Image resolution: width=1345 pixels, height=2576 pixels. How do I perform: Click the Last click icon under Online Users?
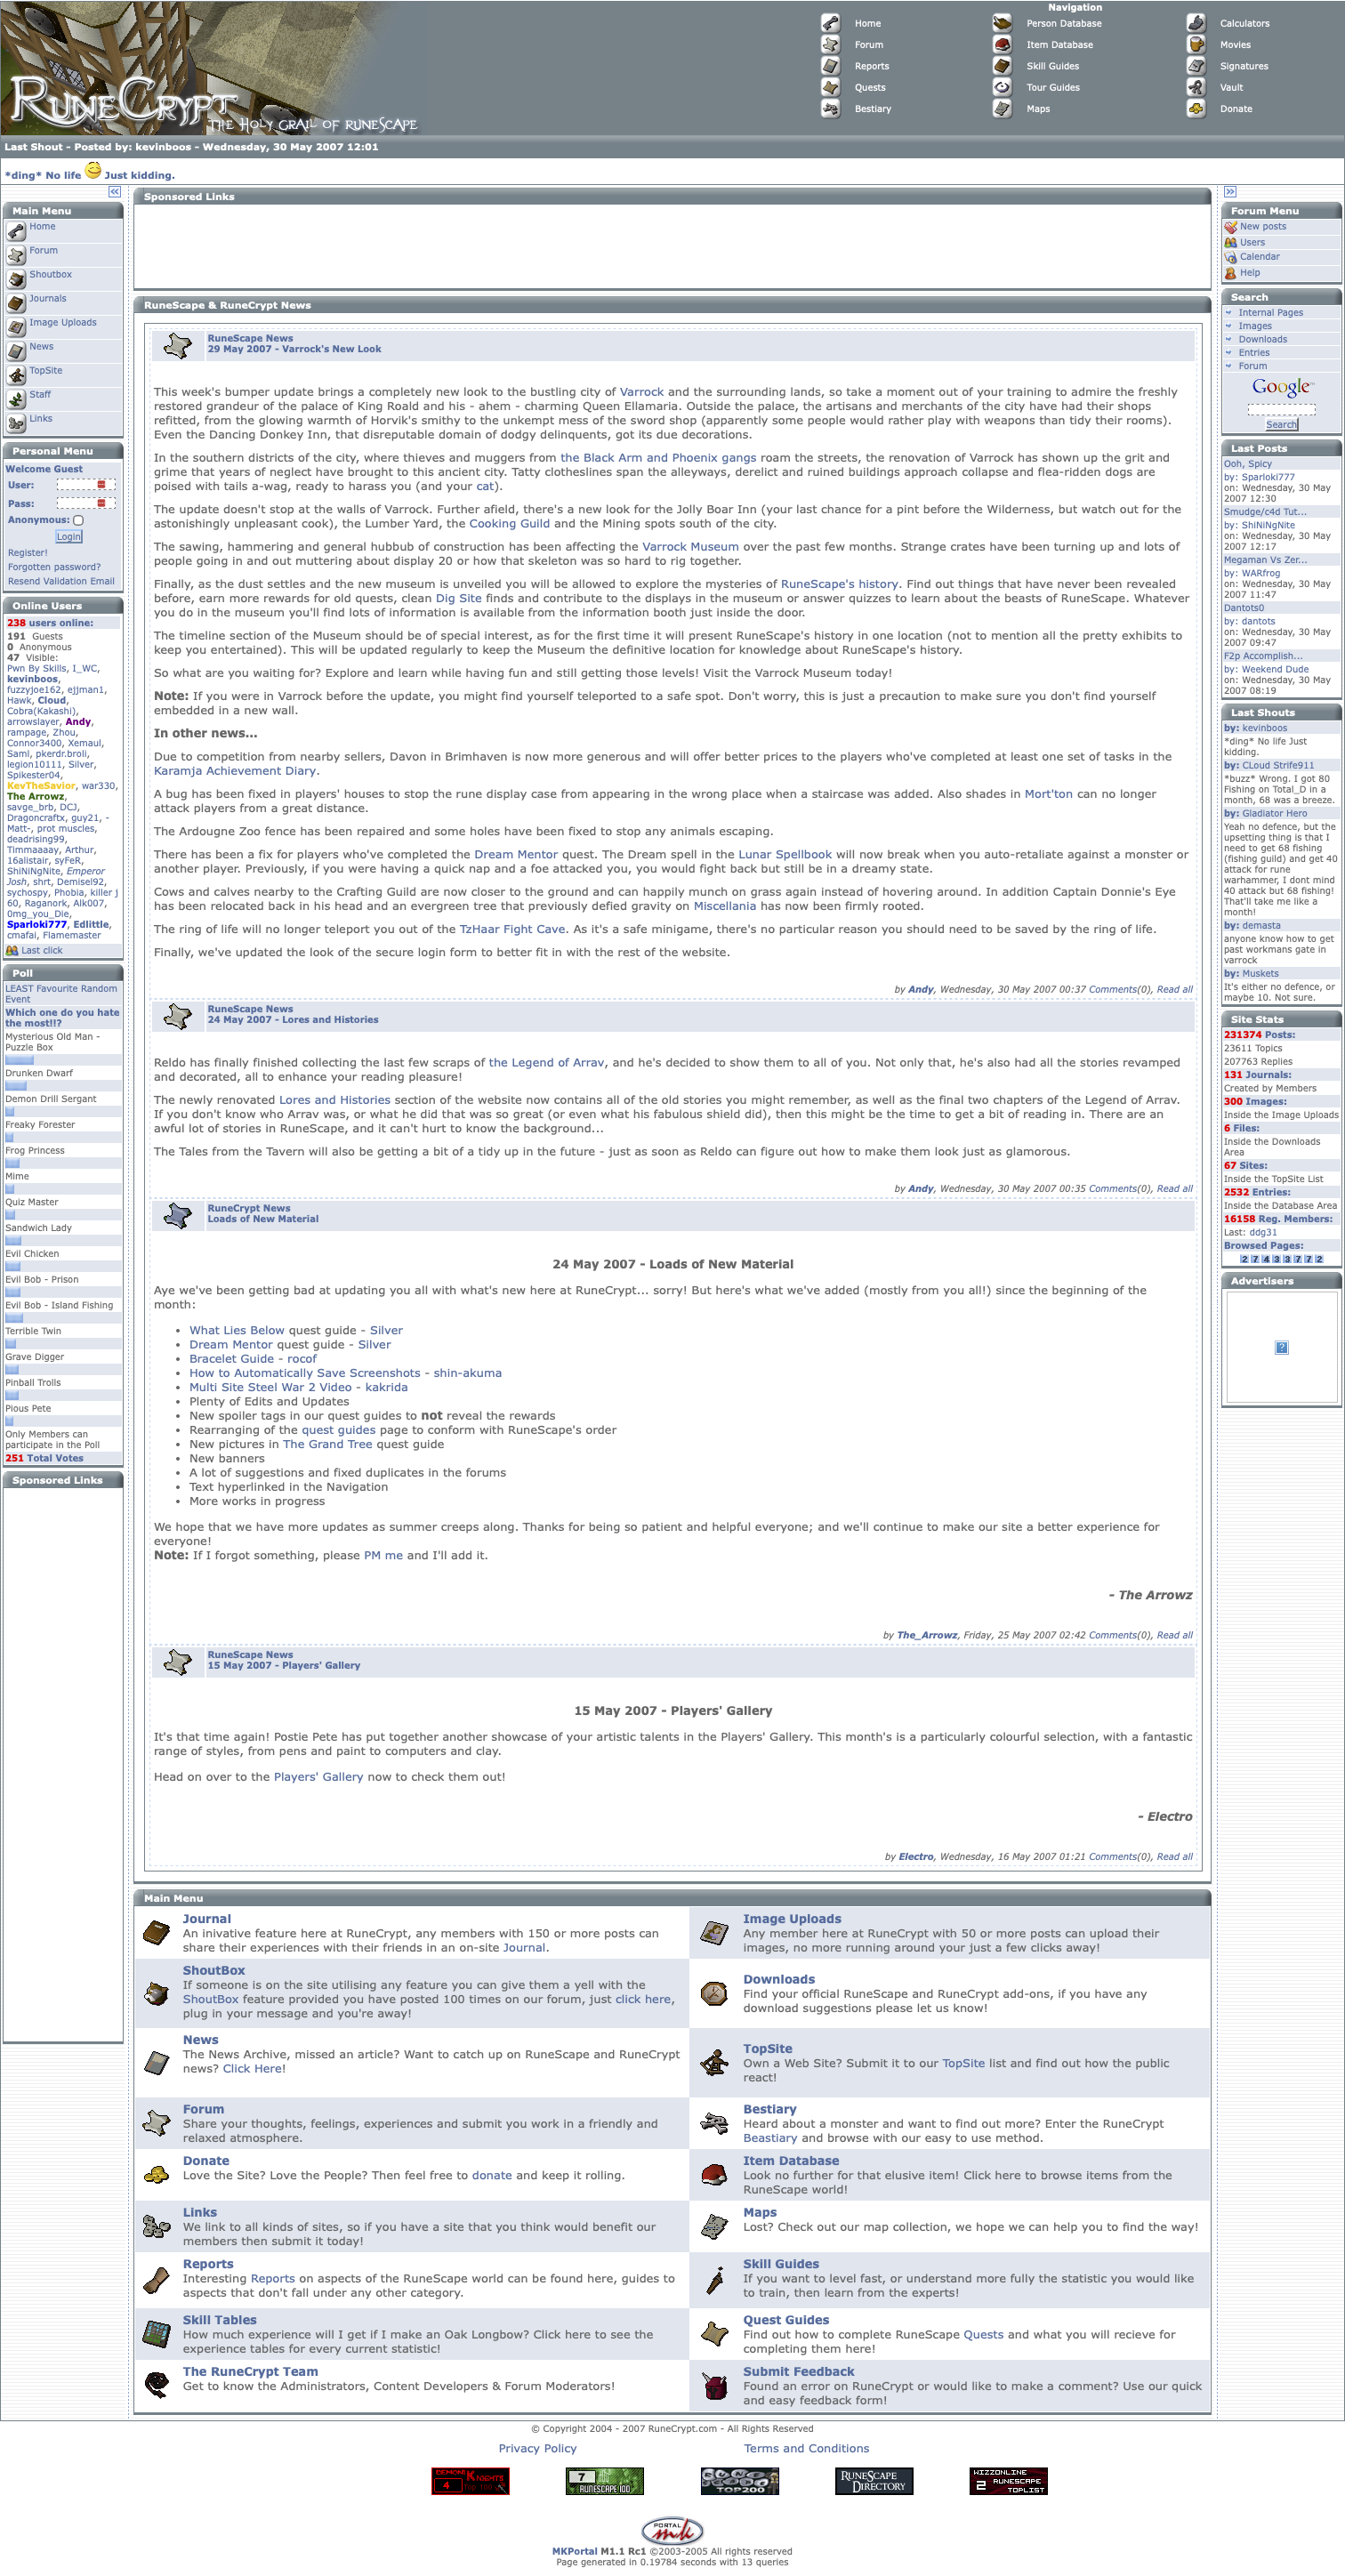pos(12,951)
